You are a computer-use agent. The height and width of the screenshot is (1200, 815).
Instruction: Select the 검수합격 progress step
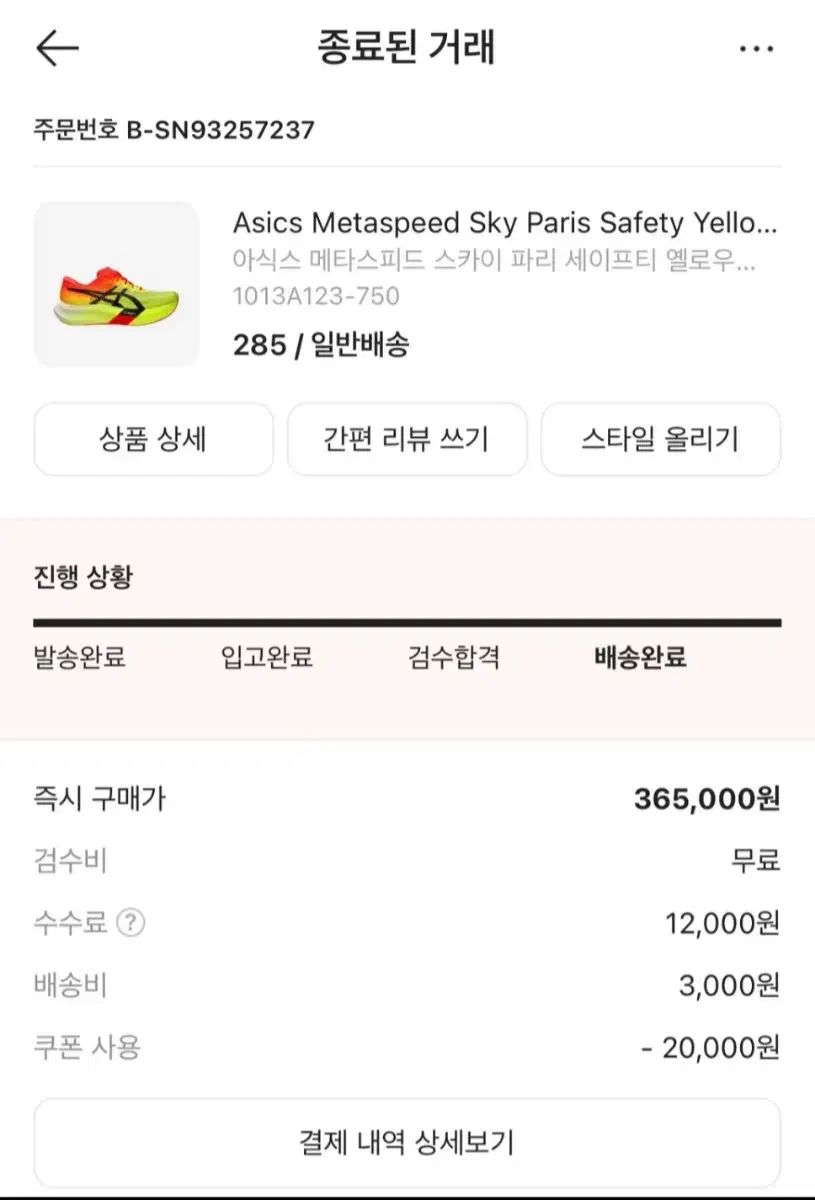(454, 658)
